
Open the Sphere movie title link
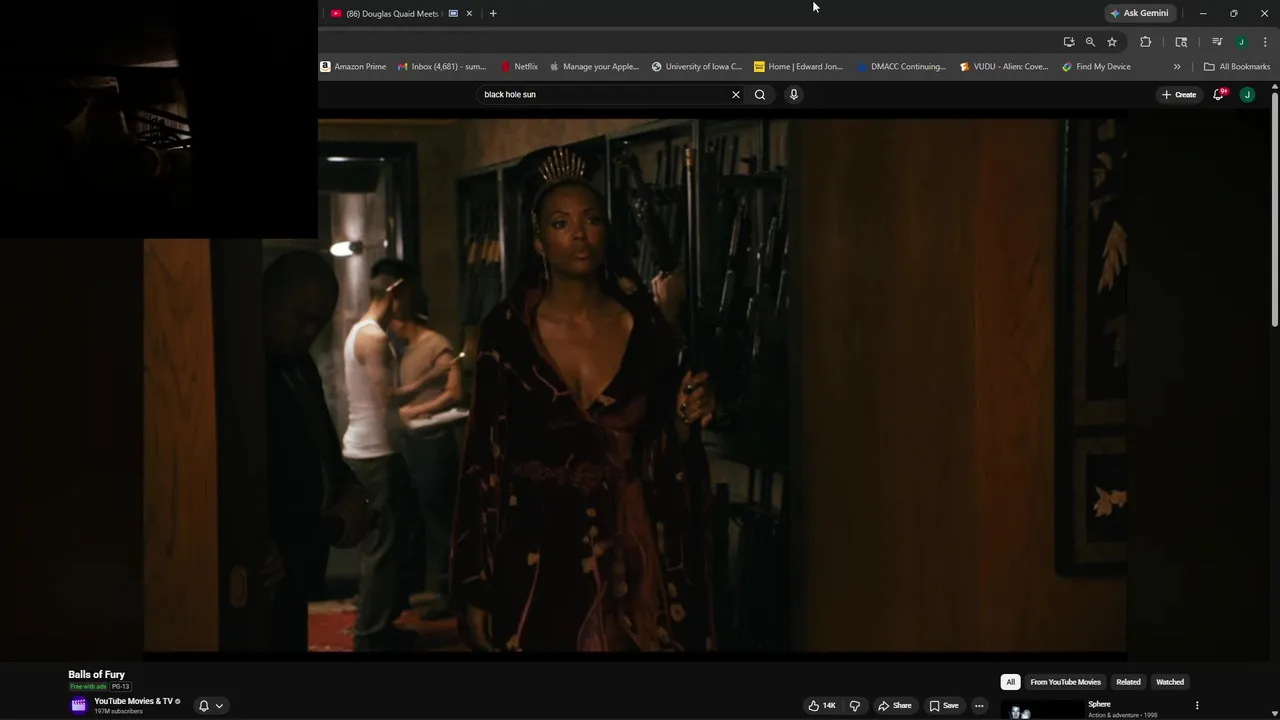click(1099, 704)
